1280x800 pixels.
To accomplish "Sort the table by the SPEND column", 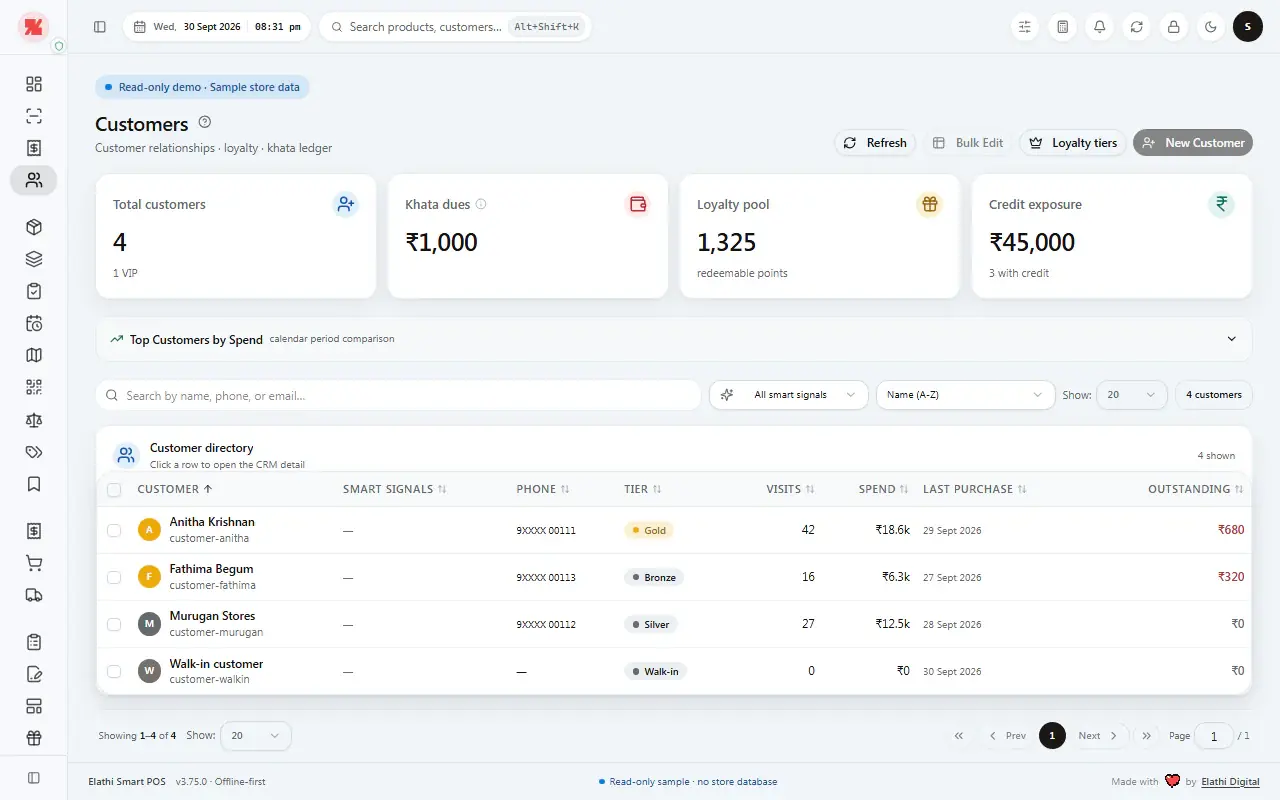I will coord(883,490).
